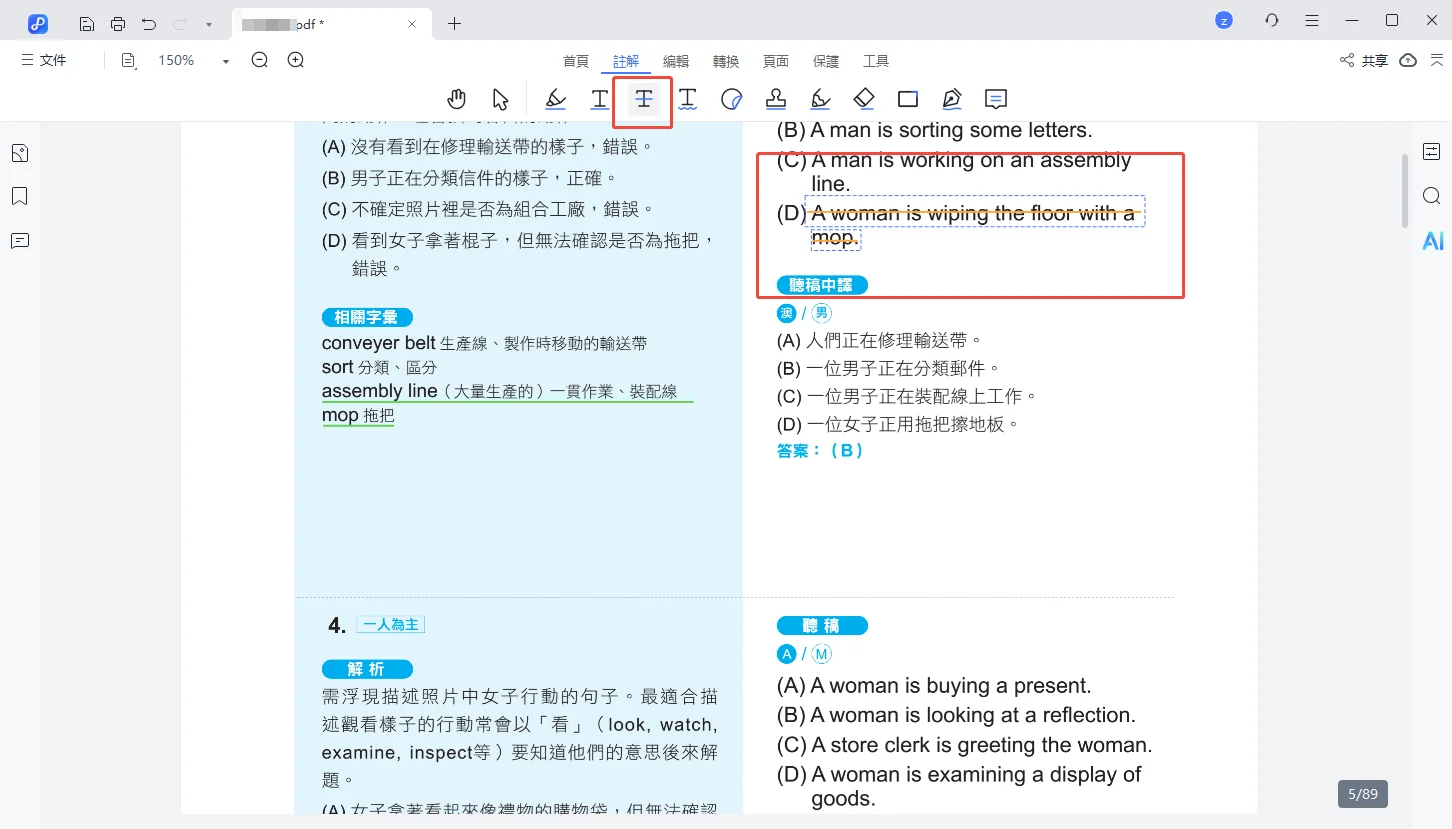
Task: Pick the Squiggly underline tool
Action: [x=688, y=99]
